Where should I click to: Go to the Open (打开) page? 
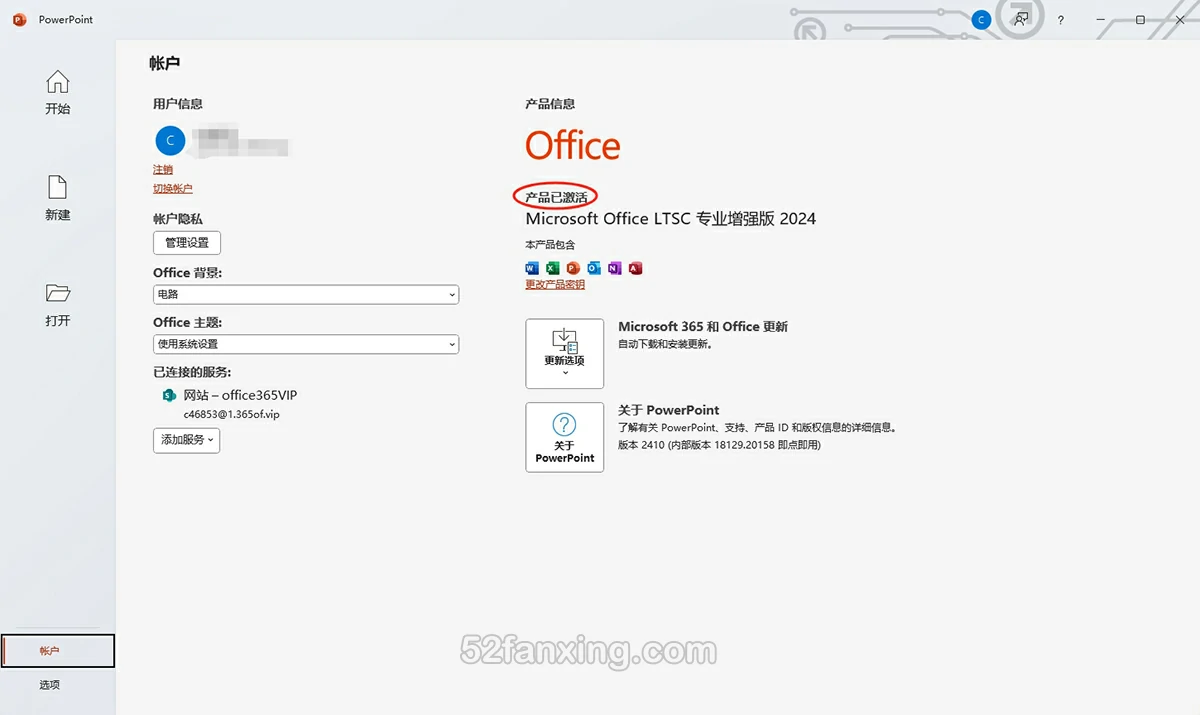click(x=58, y=304)
